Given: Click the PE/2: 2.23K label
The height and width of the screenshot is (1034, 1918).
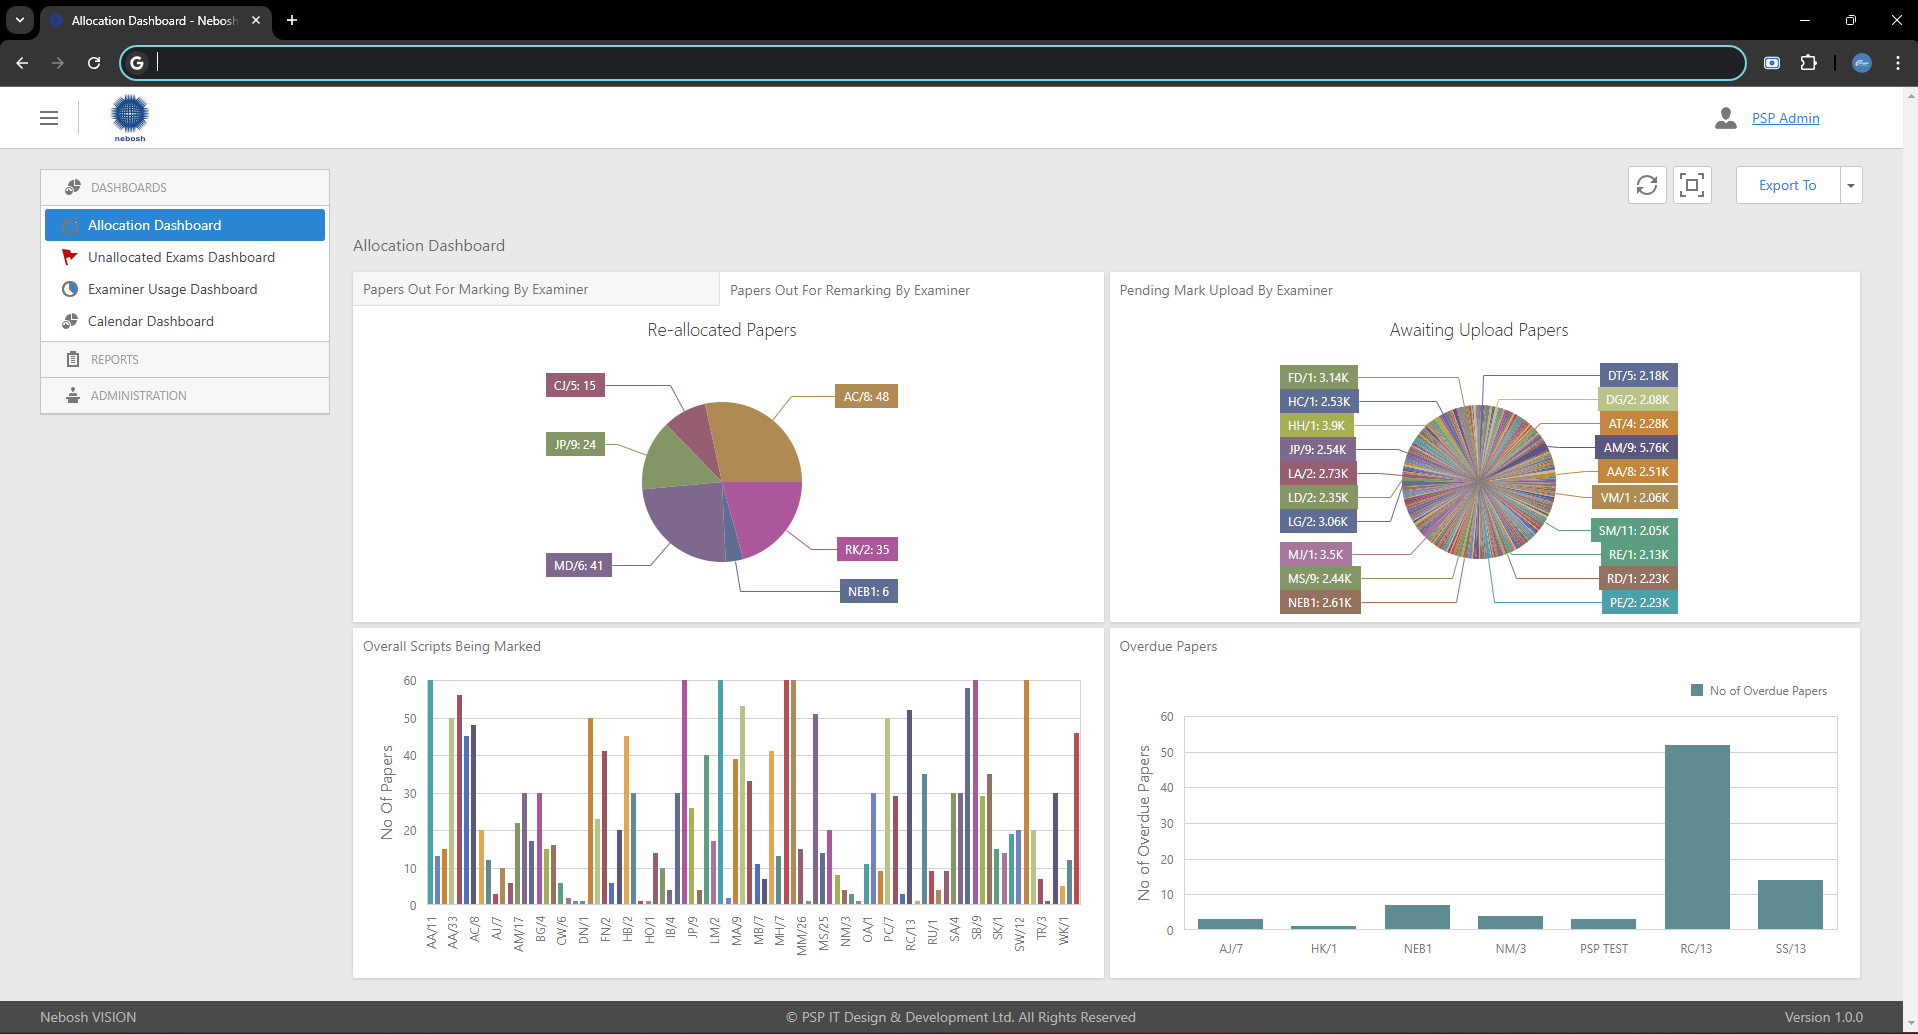Looking at the screenshot, I should click(x=1639, y=603).
